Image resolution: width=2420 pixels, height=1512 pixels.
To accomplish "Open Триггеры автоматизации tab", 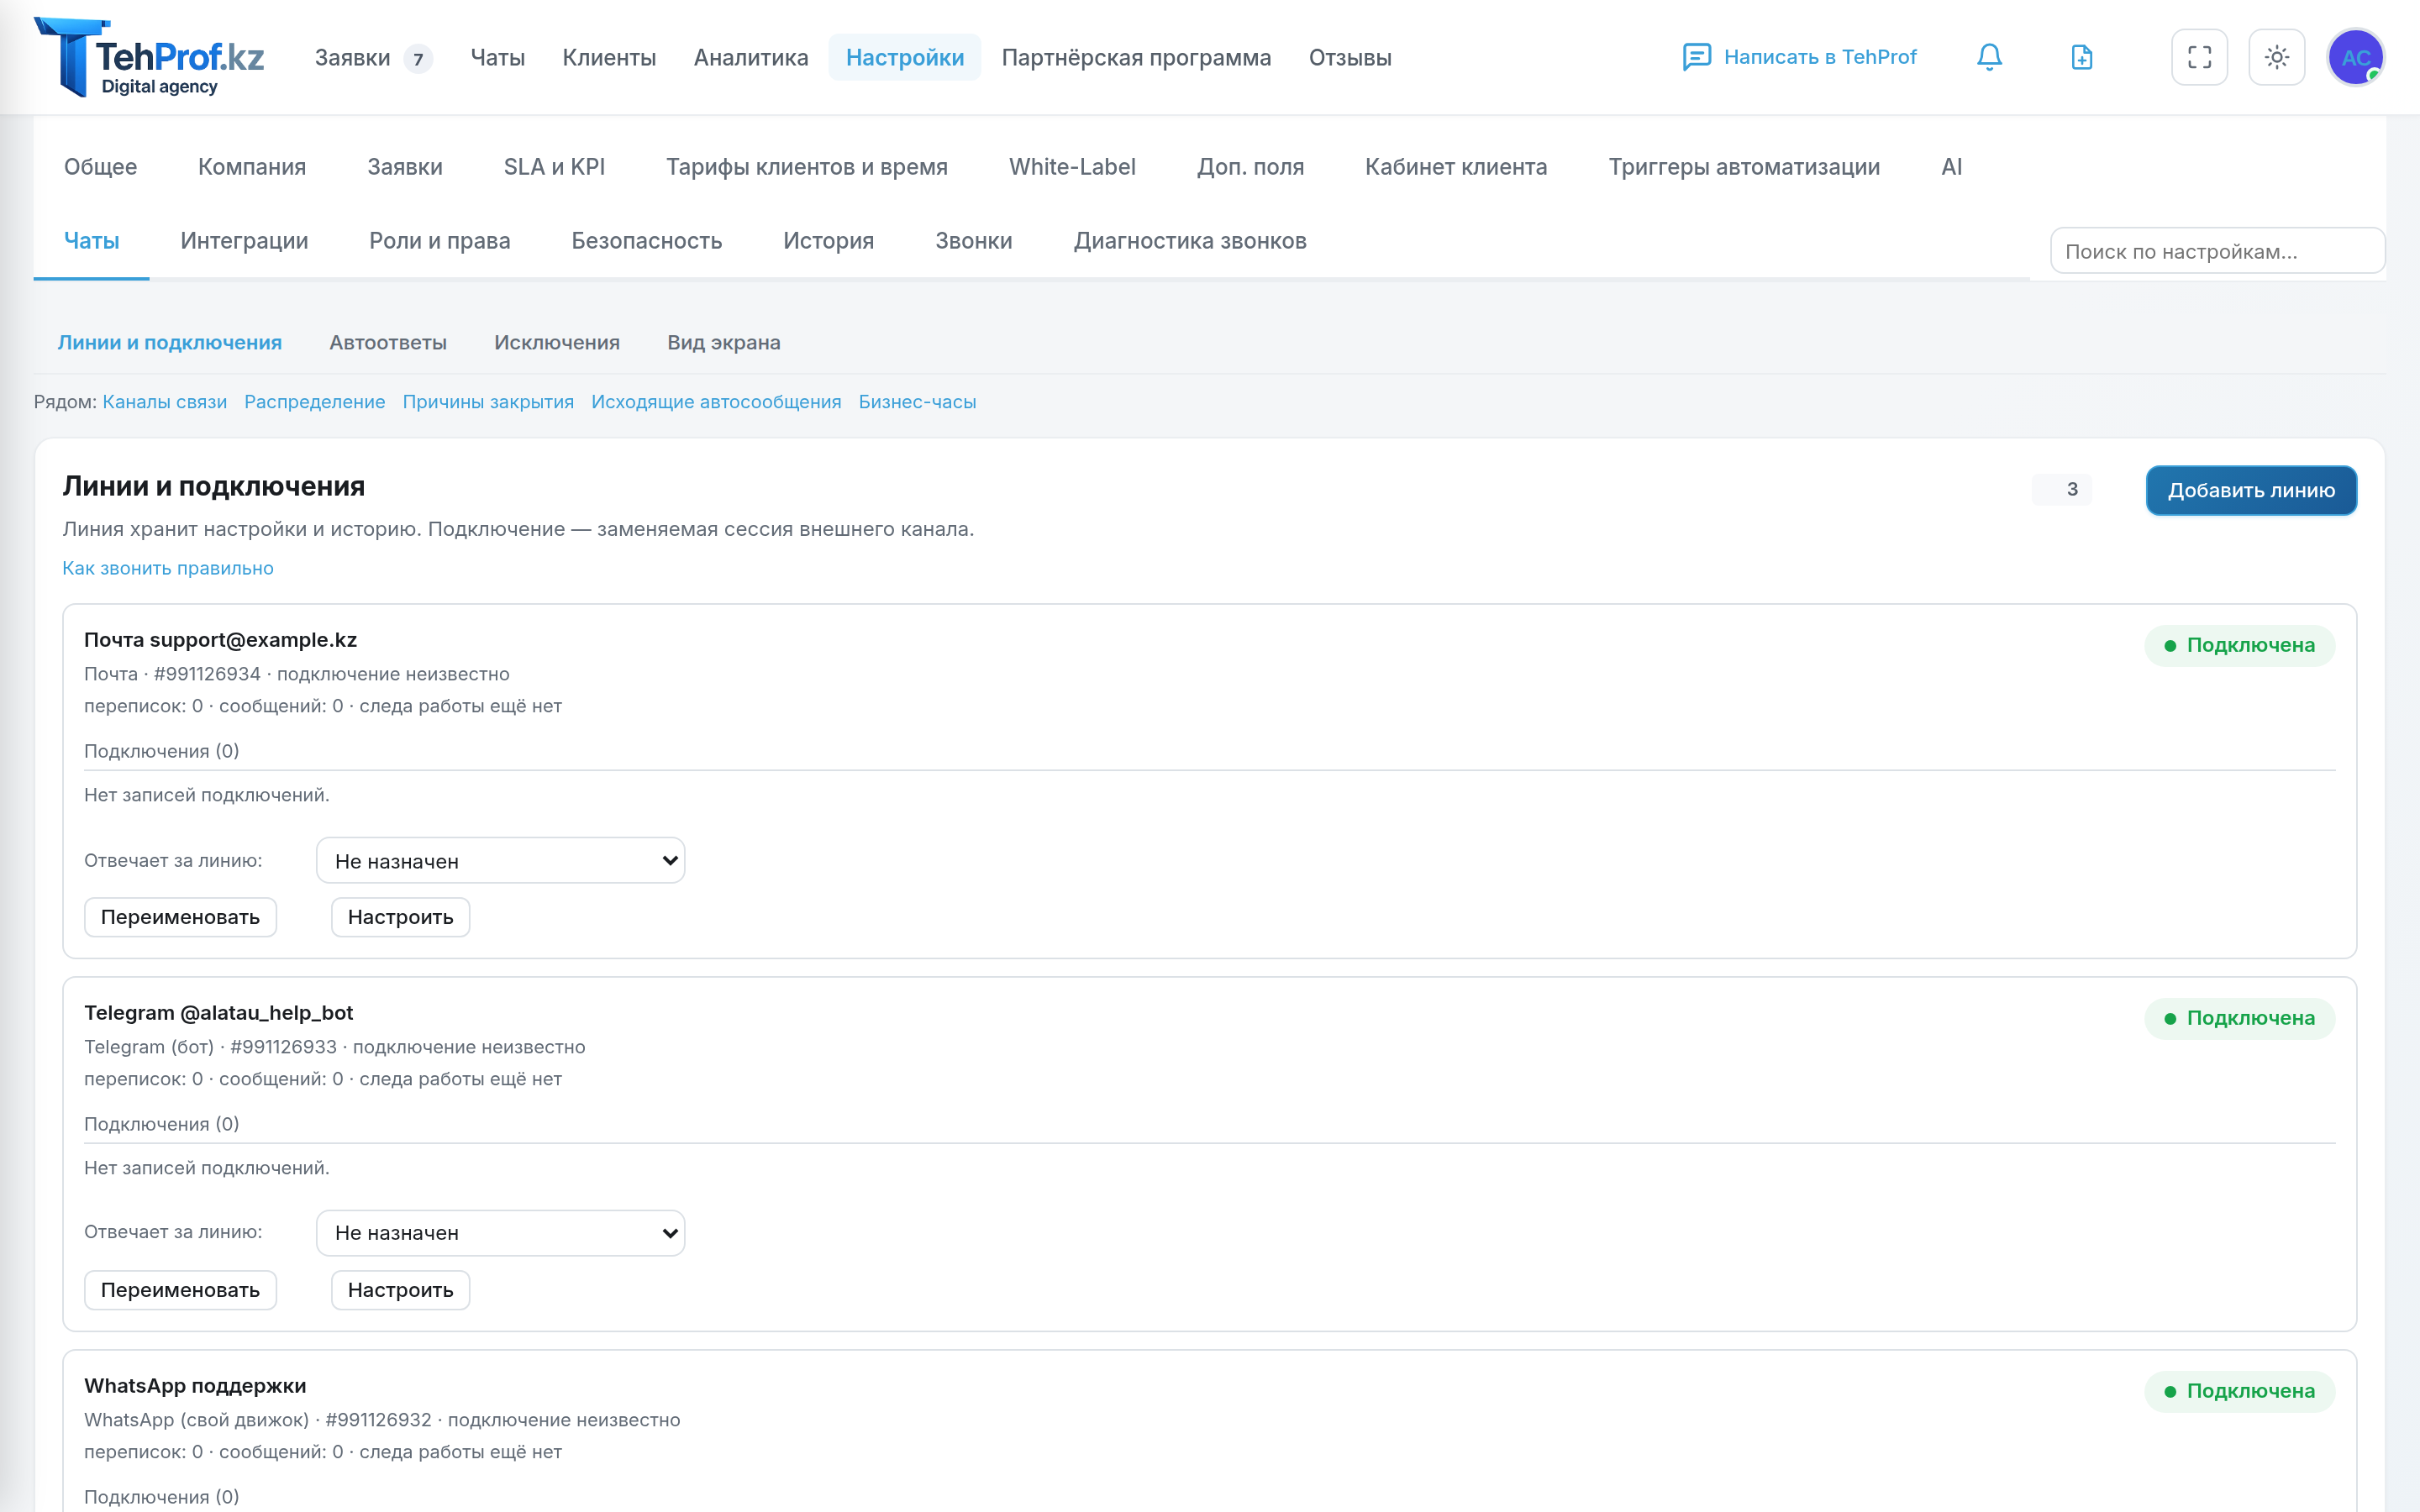I will (1744, 167).
